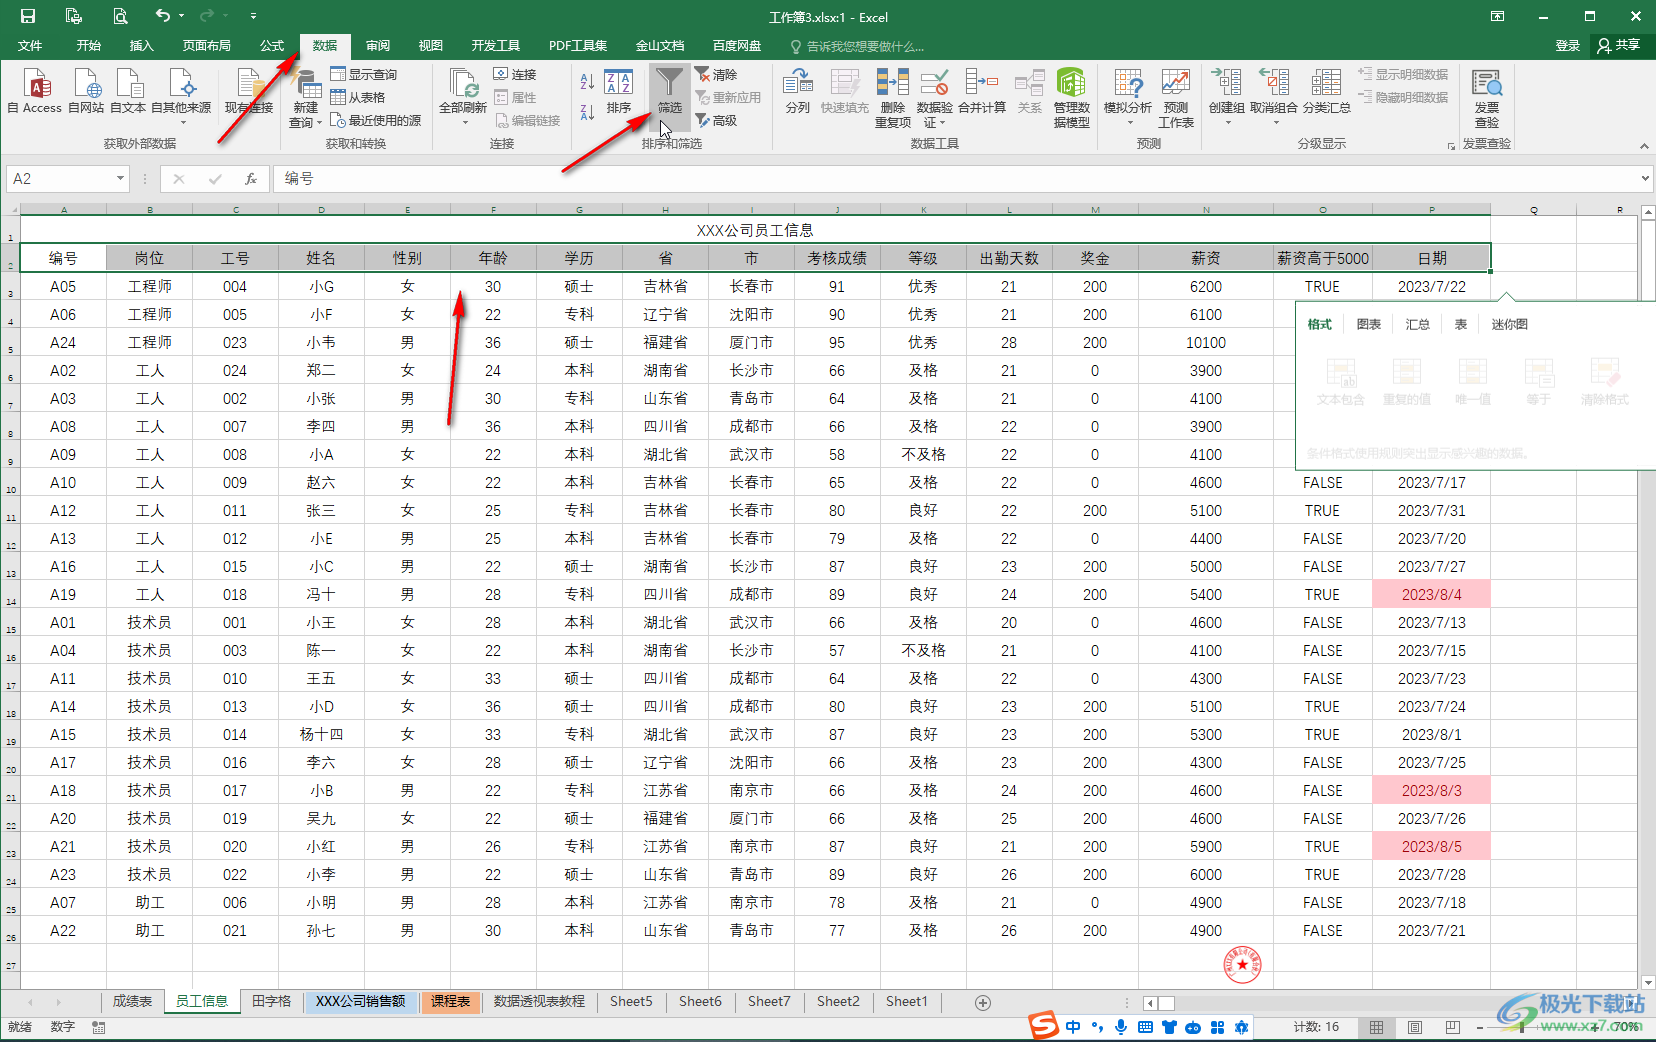The height and width of the screenshot is (1042, 1656).
Task: Switch to Page Break preview icon
Action: point(1453,1027)
